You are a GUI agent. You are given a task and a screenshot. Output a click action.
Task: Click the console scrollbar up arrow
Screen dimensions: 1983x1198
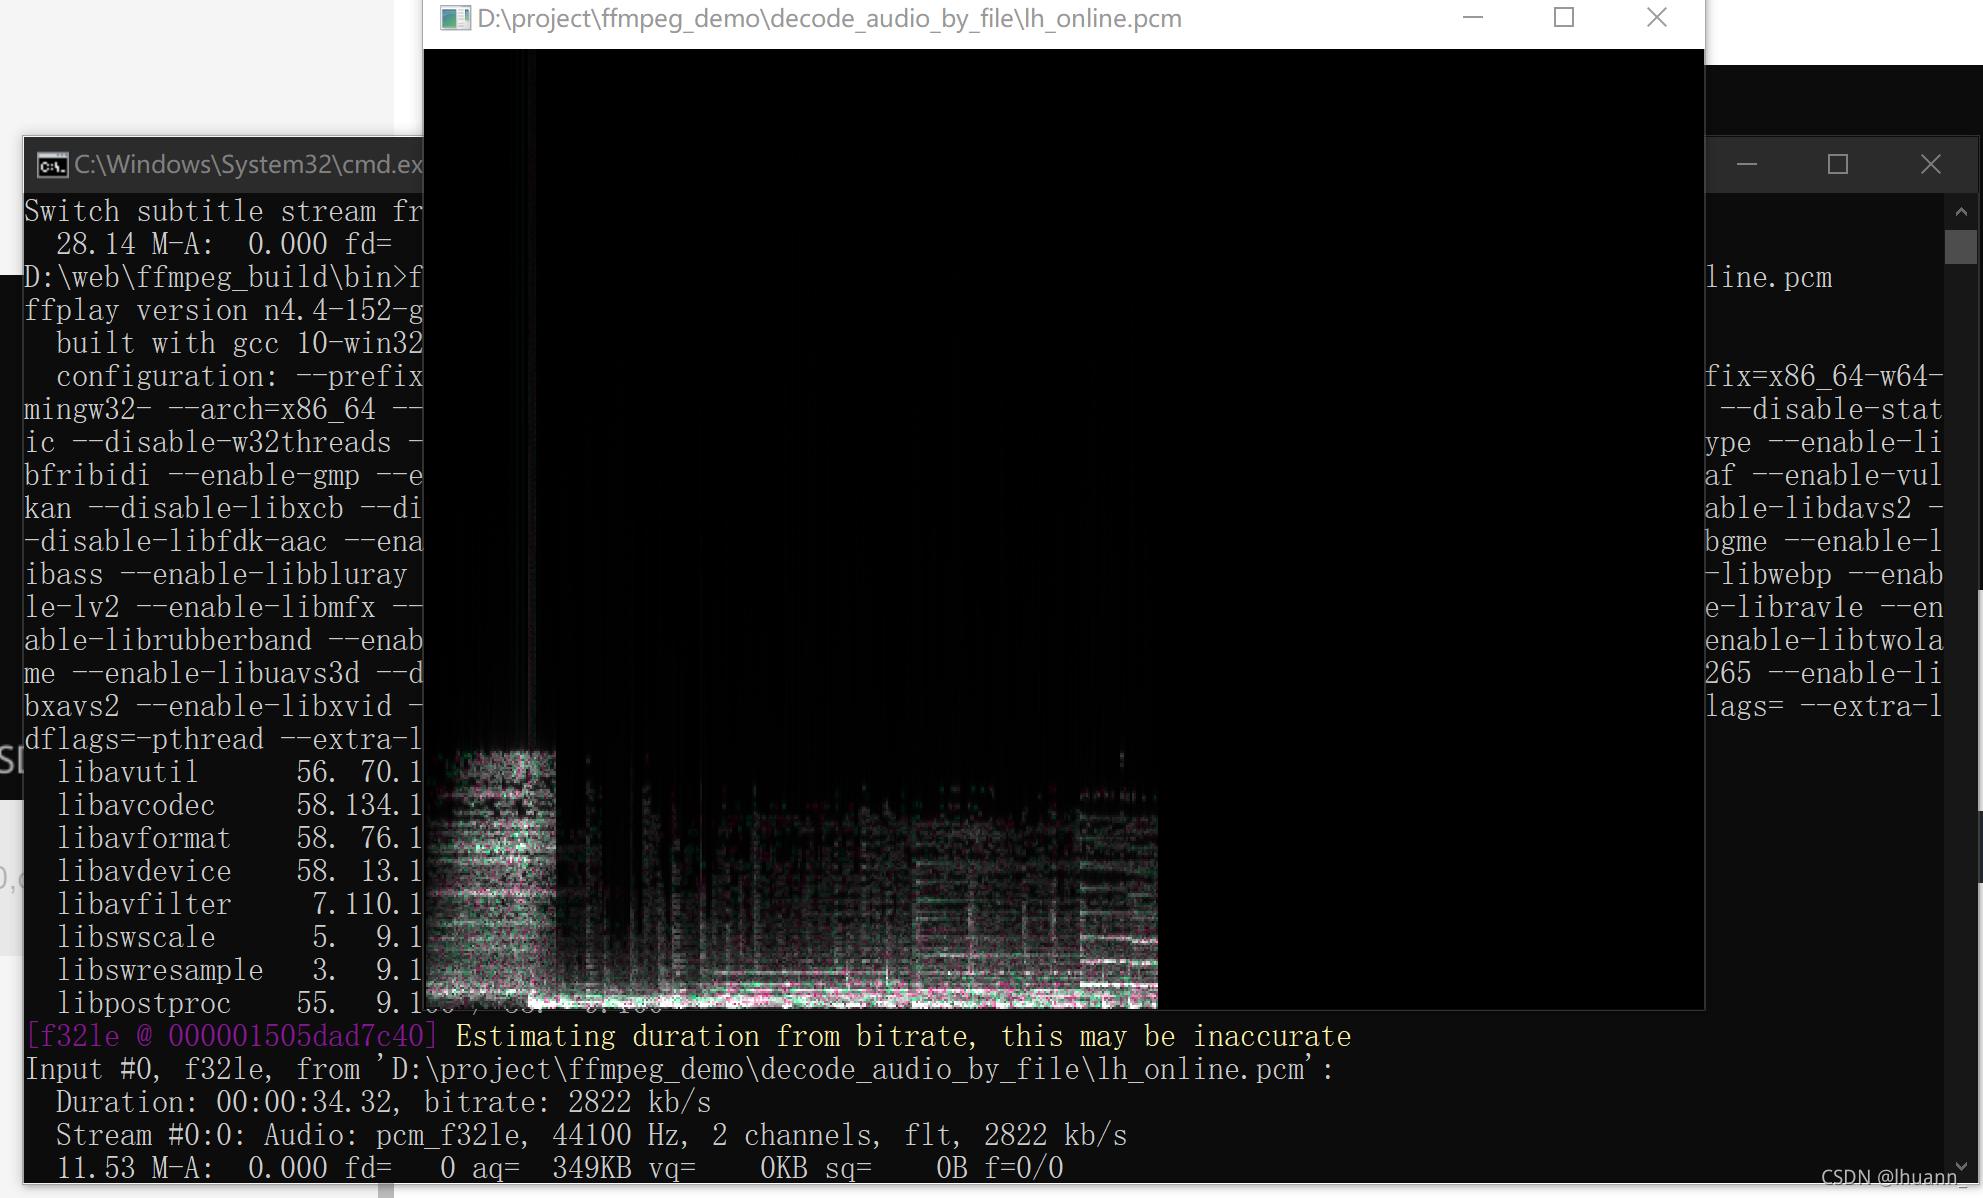pyautogui.click(x=1961, y=212)
